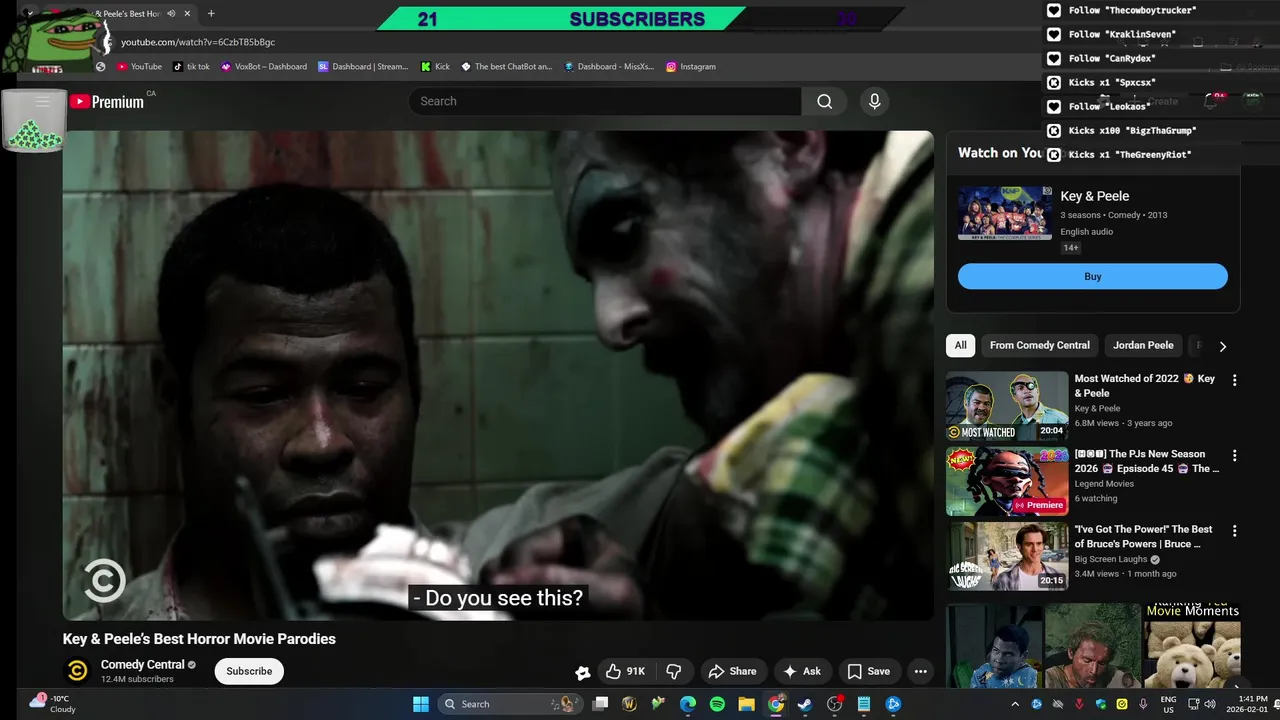Open more actions ellipsis below video
This screenshot has width=1280, height=720.
[x=920, y=671]
